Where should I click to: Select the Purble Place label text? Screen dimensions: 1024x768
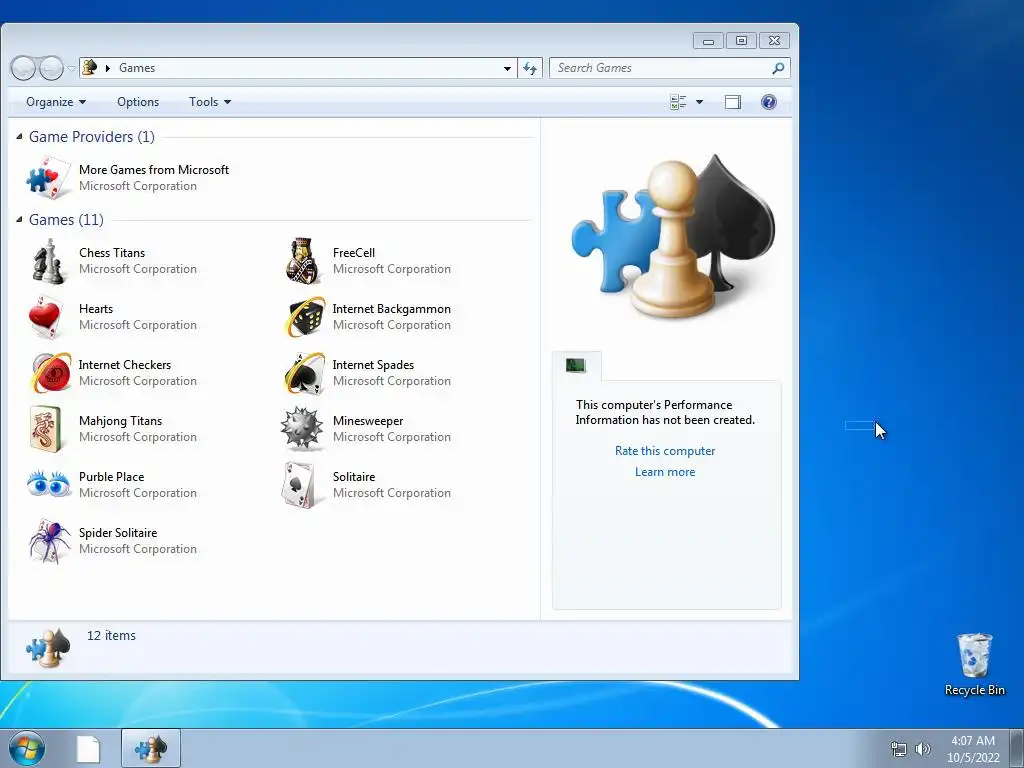point(112,477)
